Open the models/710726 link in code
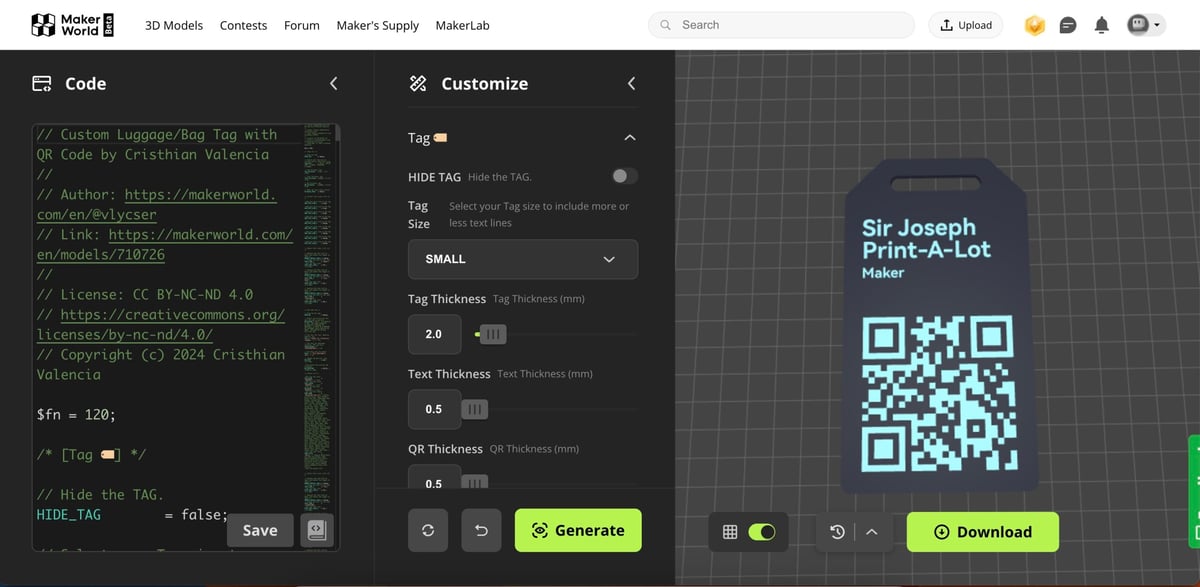This screenshot has height=587, width=1200. pyautogui.click(x=165, y=245)
